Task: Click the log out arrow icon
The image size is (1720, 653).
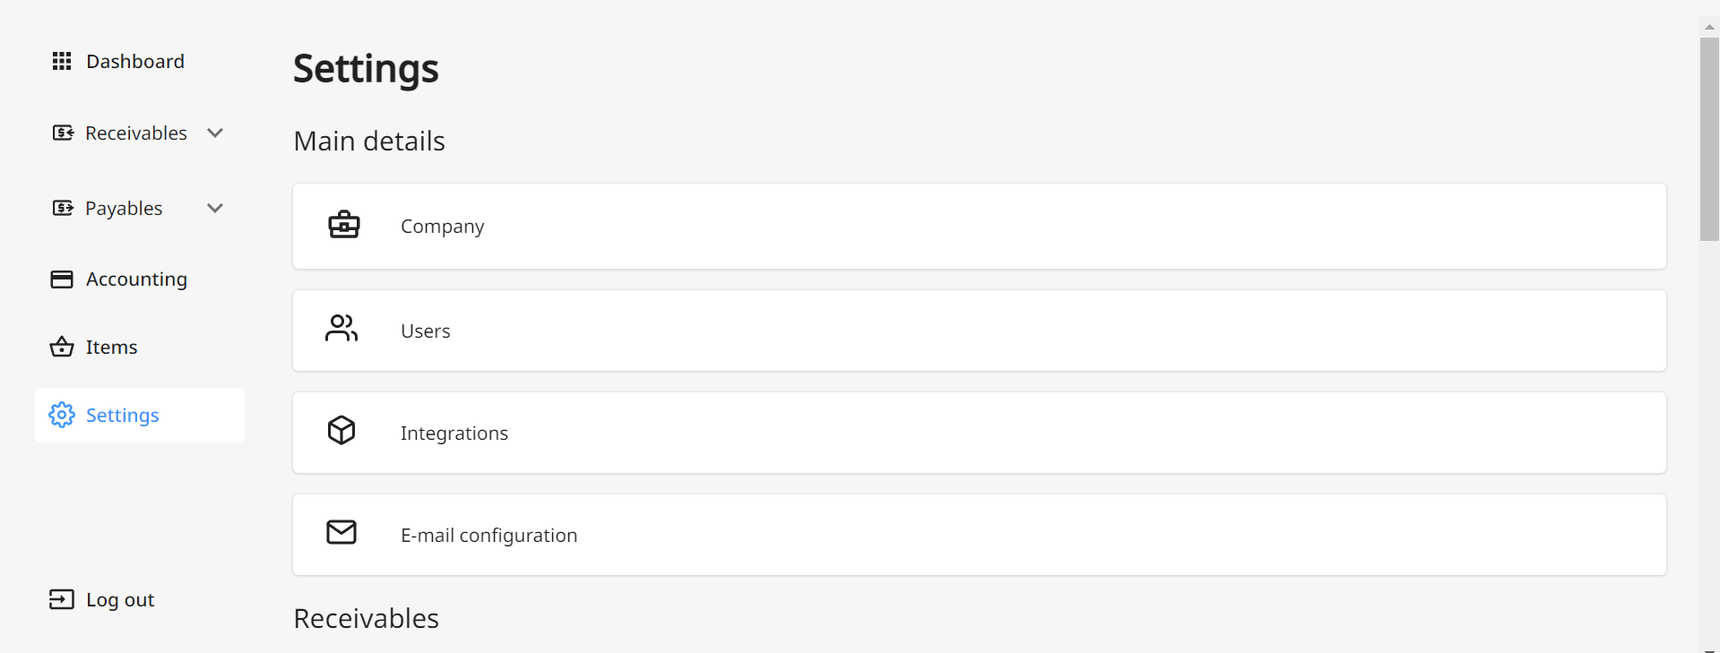Action: coord(61,599)
